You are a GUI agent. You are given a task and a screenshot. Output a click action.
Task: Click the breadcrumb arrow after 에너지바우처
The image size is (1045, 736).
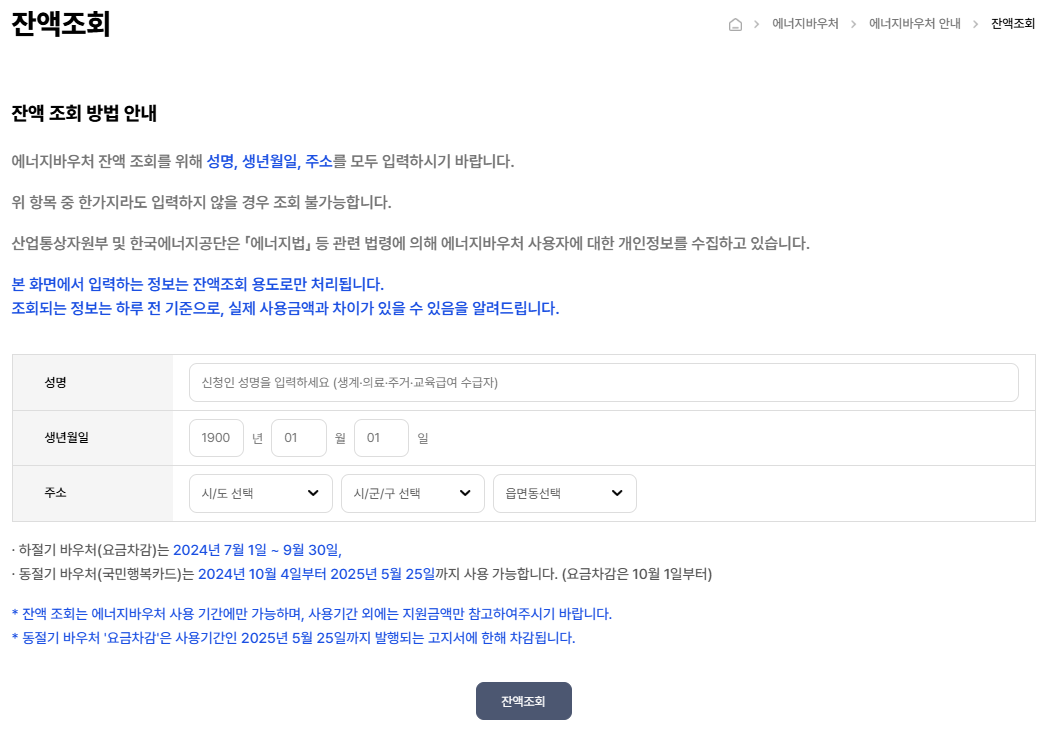pyautogui.click(x=854, y=24)
